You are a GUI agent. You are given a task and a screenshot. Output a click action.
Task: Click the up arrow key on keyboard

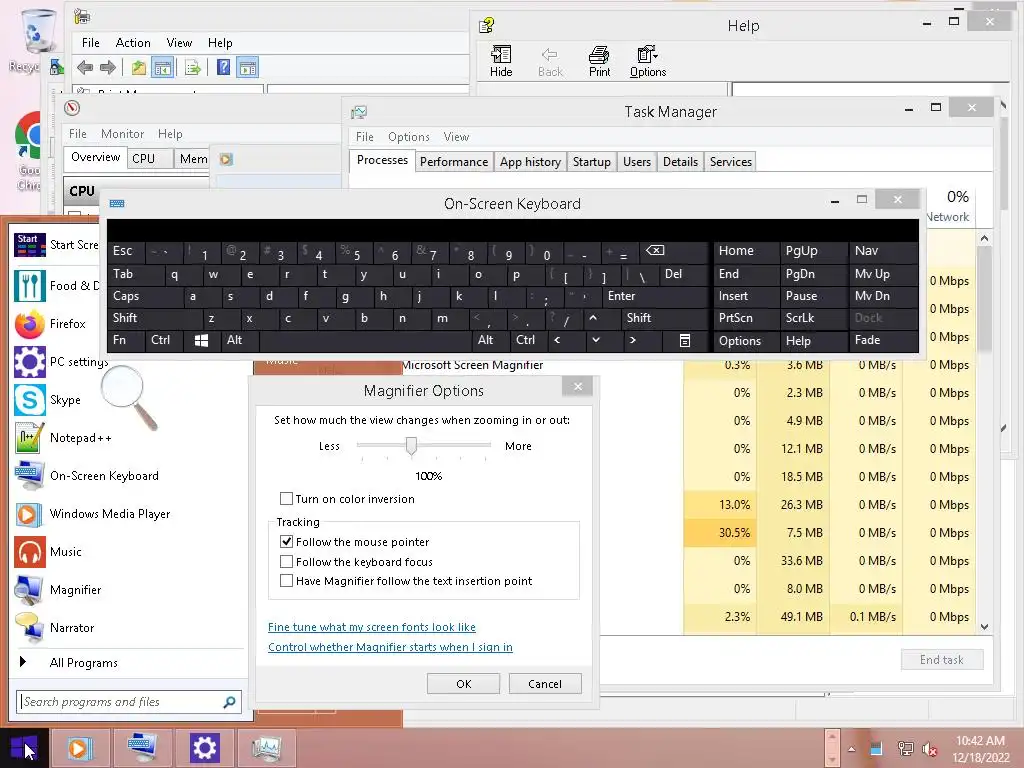[x=592, y=318]
